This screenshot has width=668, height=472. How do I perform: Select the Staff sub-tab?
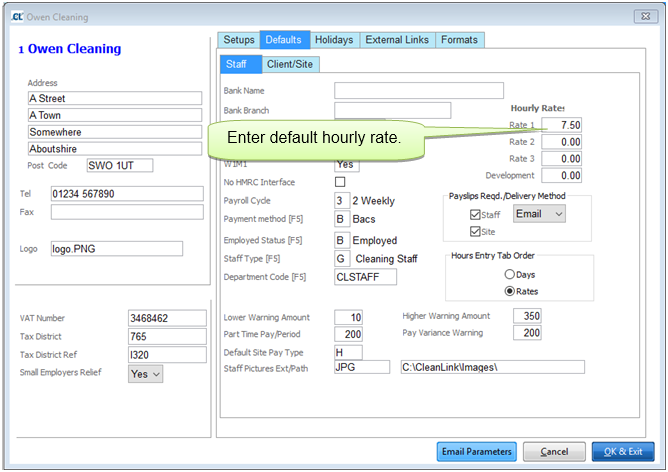241,64
